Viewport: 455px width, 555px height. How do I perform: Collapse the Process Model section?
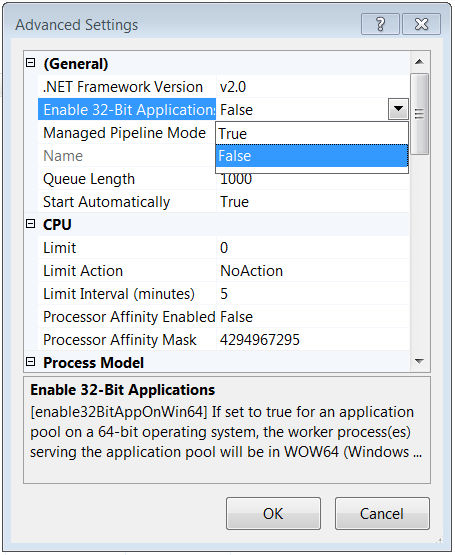31,362
